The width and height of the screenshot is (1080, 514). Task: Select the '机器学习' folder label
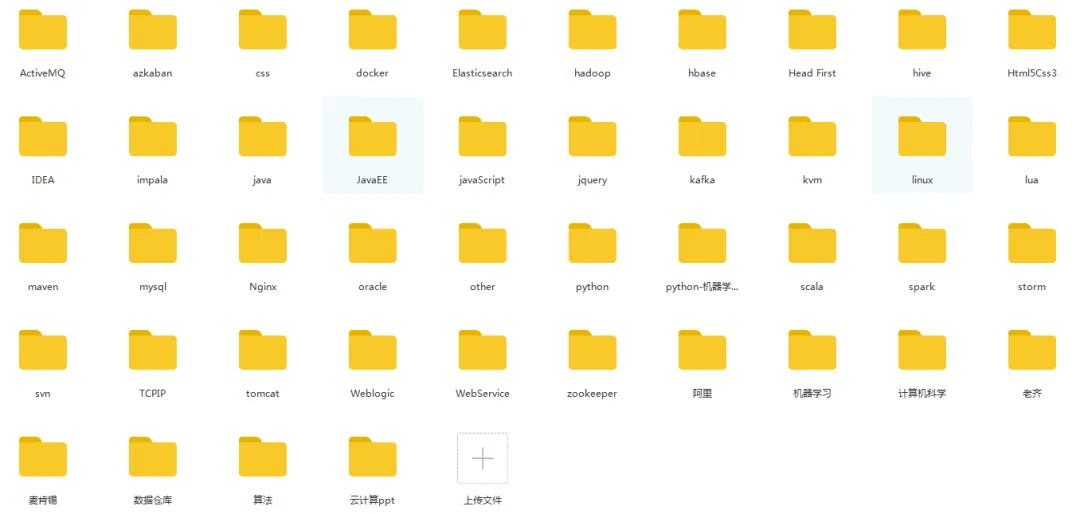click(x=812, y=393)
